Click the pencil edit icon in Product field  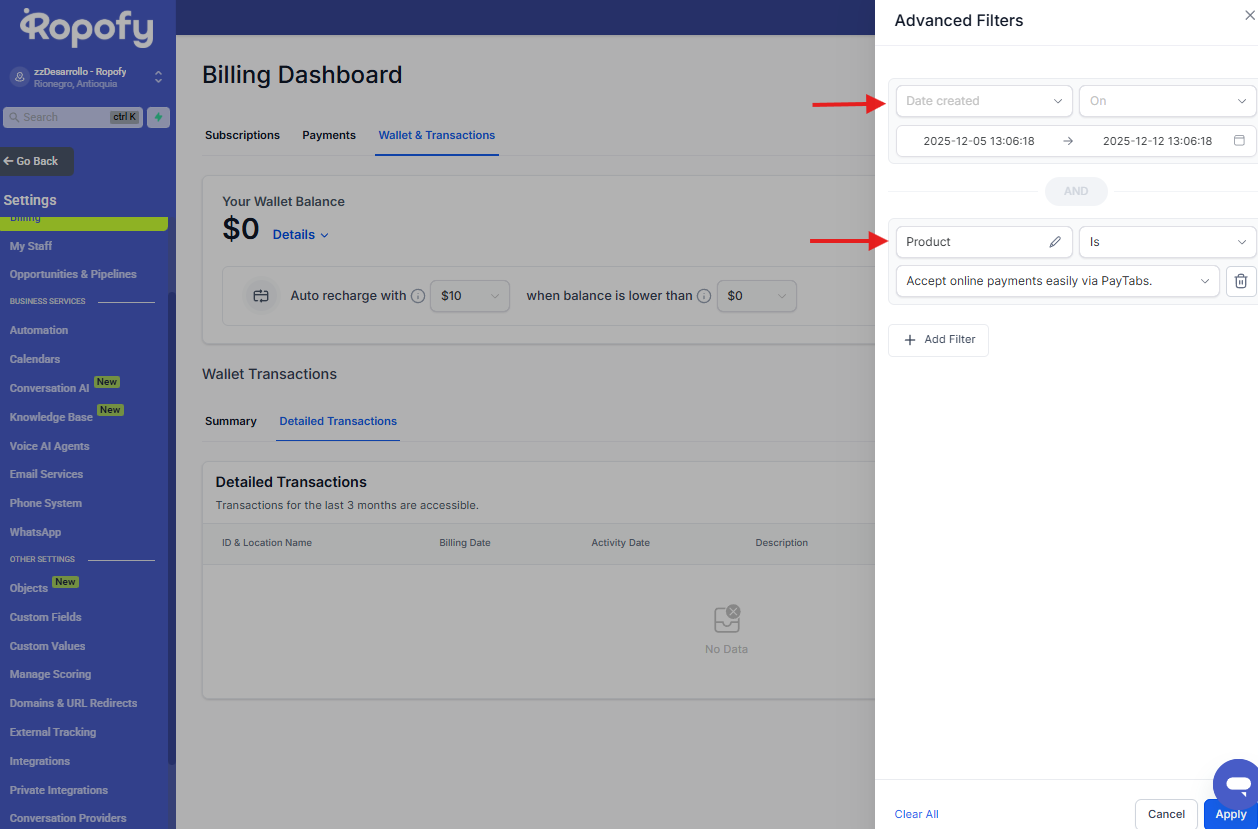pyautogui.click(x=1055, y=242)
